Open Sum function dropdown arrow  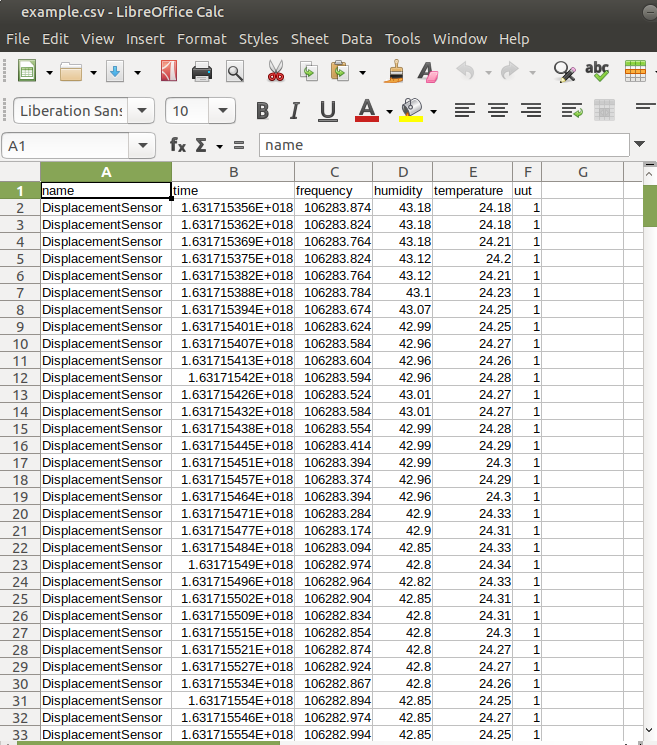click(x=219, y=146)
